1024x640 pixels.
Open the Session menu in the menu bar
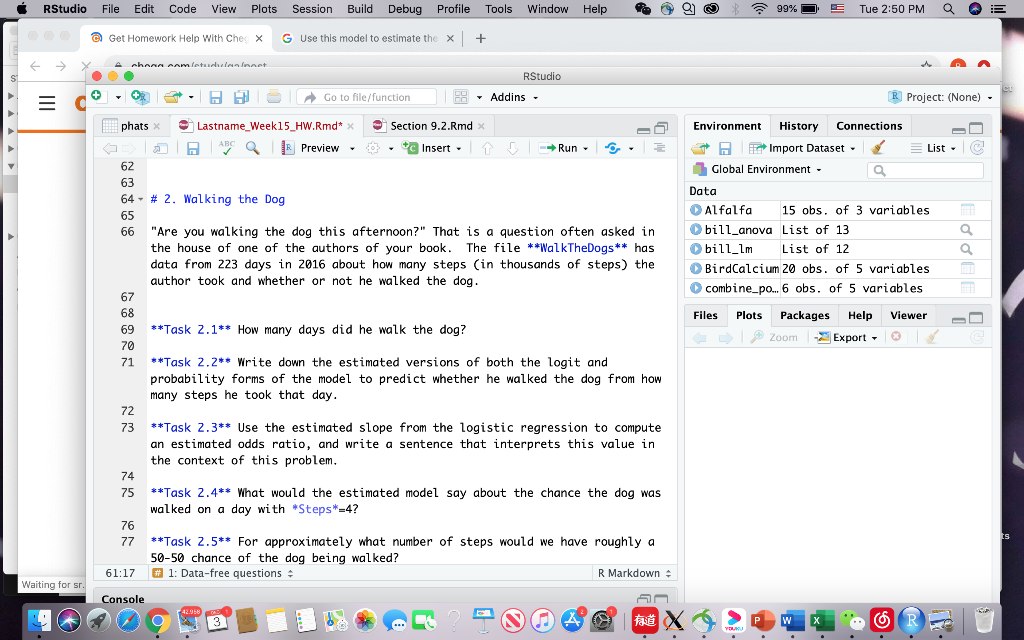pyautogui.click(x=311, y=9)
